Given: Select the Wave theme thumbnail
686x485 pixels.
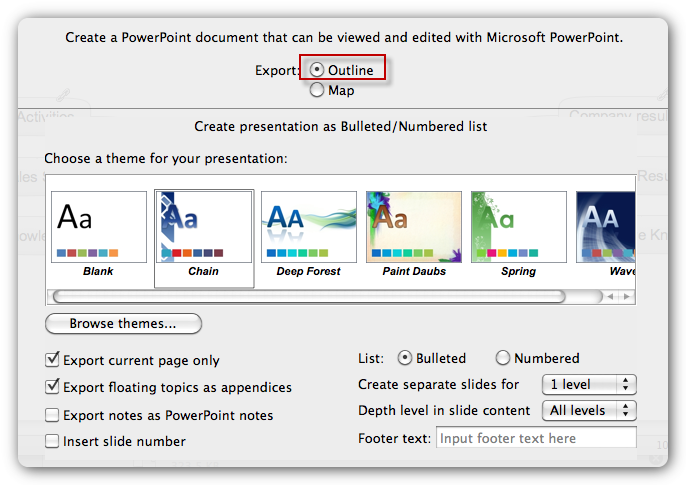Looking at the screenshot, I should point(606,227).
